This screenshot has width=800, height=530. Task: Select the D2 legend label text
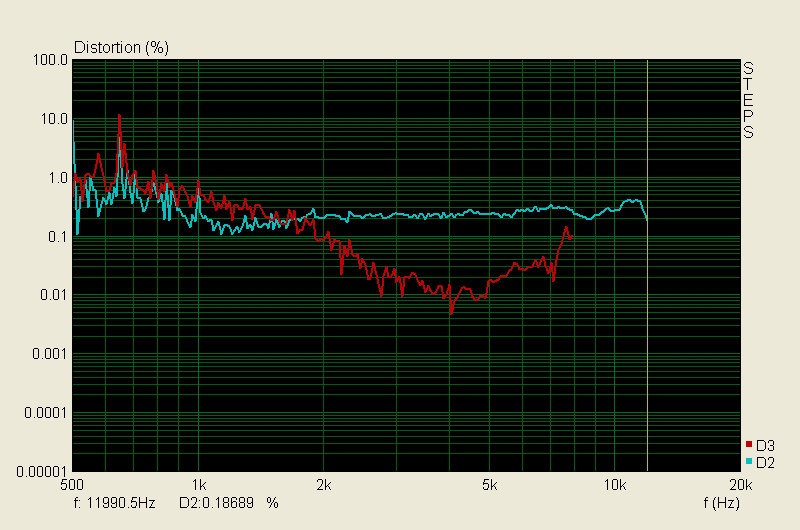click(x=765, y=461)
